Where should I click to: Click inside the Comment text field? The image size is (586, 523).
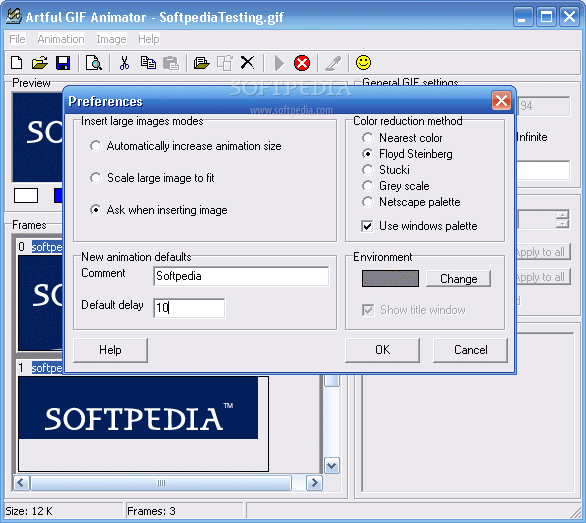[x=241, y=276]
